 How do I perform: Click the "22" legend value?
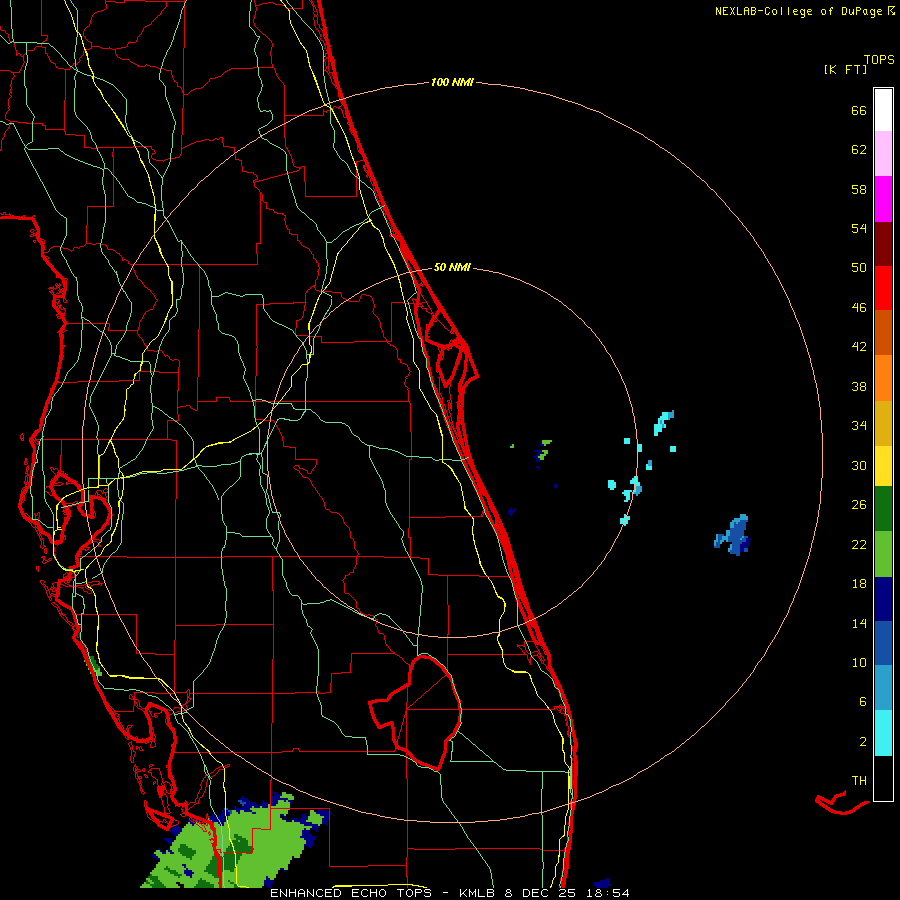(x=859, y=544)
